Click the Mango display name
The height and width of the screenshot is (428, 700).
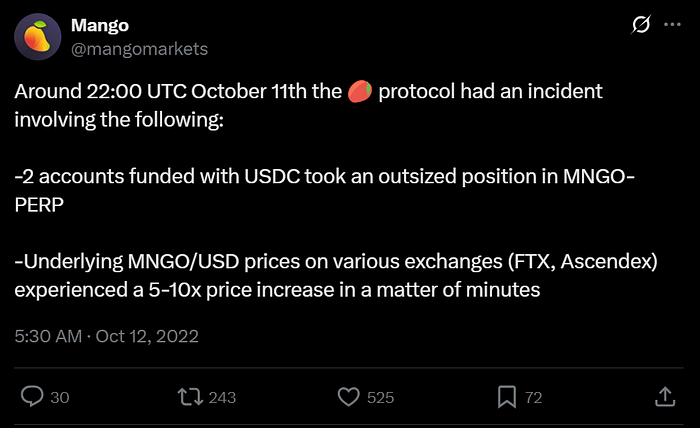click(100, 25)
